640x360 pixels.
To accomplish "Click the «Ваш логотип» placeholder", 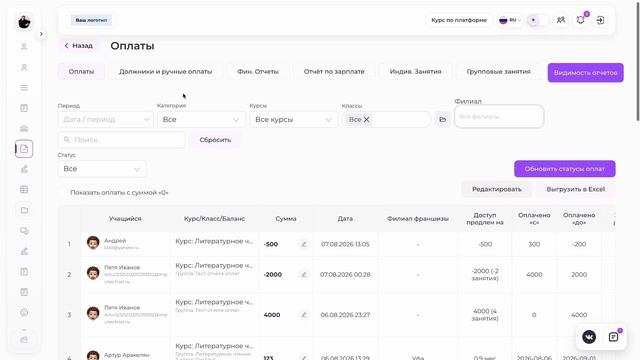I will click(91, 20).
